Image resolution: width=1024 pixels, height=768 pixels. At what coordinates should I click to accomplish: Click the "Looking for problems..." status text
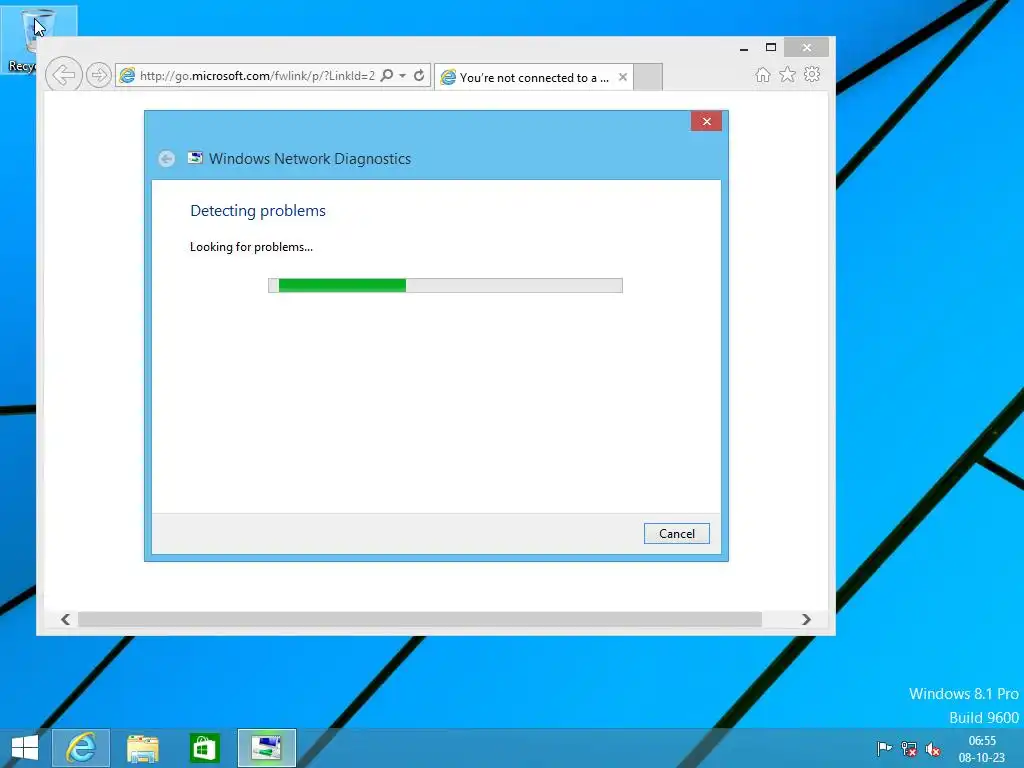[251, 247]
